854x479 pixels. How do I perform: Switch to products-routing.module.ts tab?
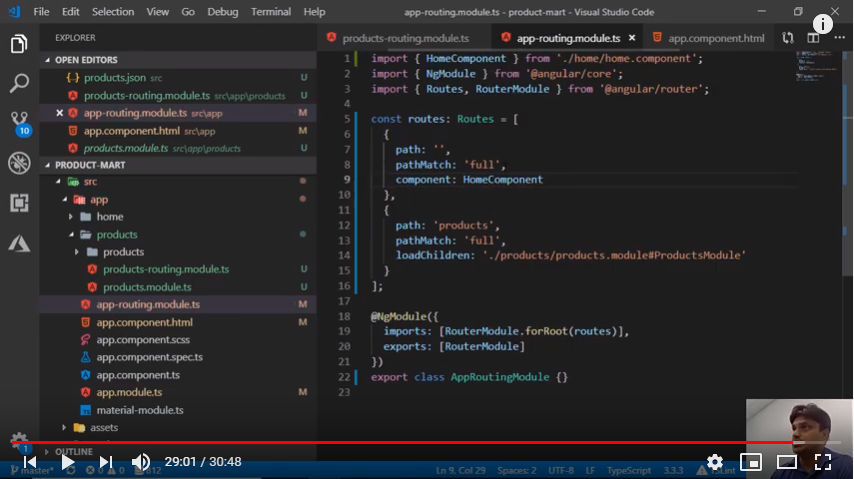405,38
